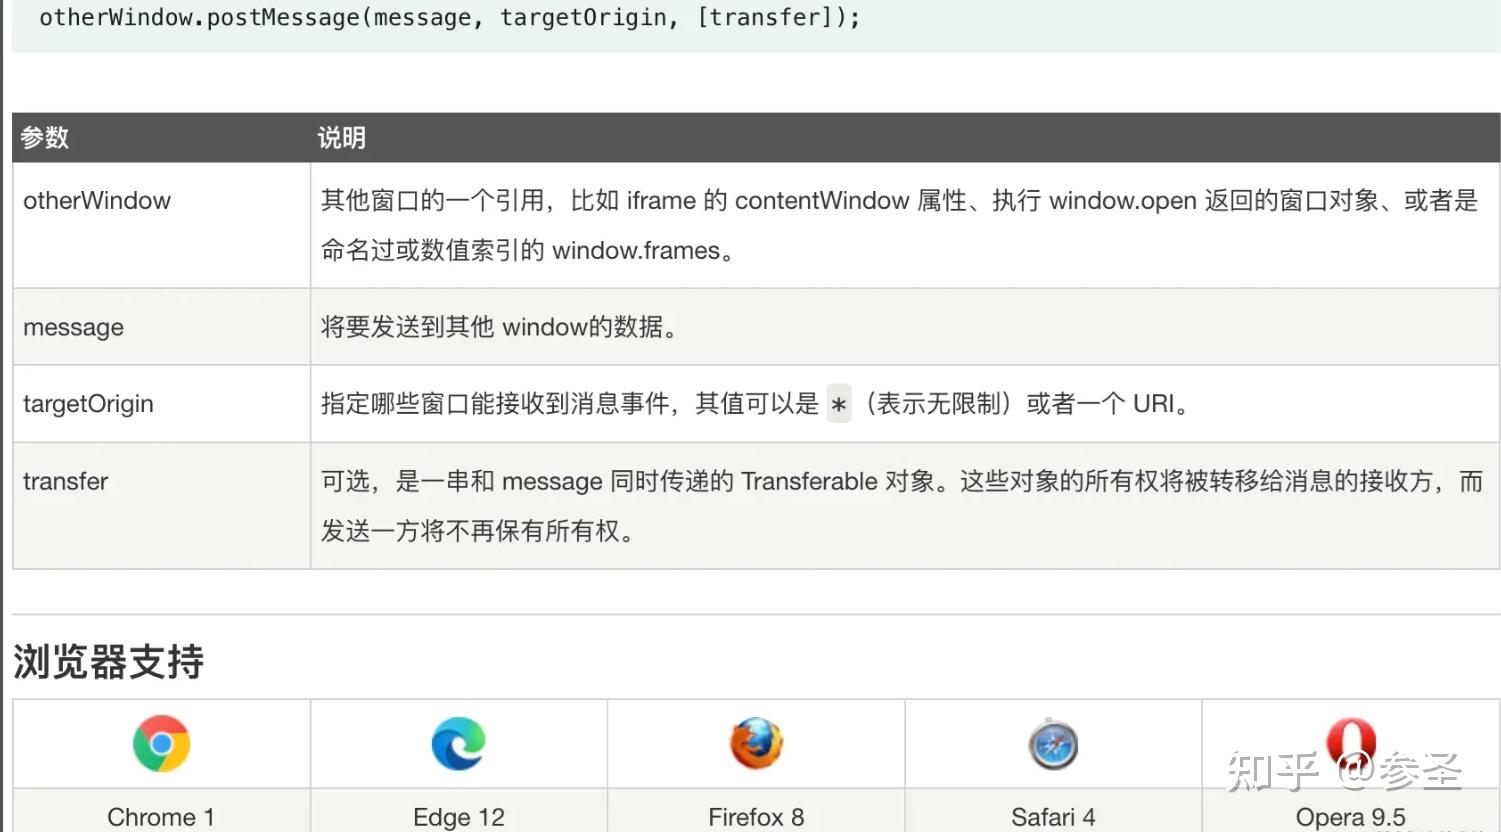
Task: Select the red Opera logo
Action: click(x=1351, y=743)
